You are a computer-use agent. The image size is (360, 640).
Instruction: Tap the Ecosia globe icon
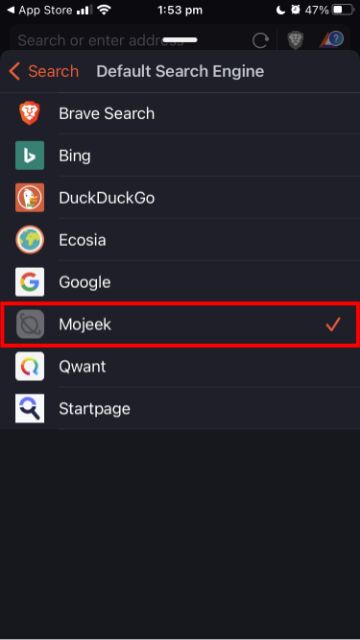point(29,240)
